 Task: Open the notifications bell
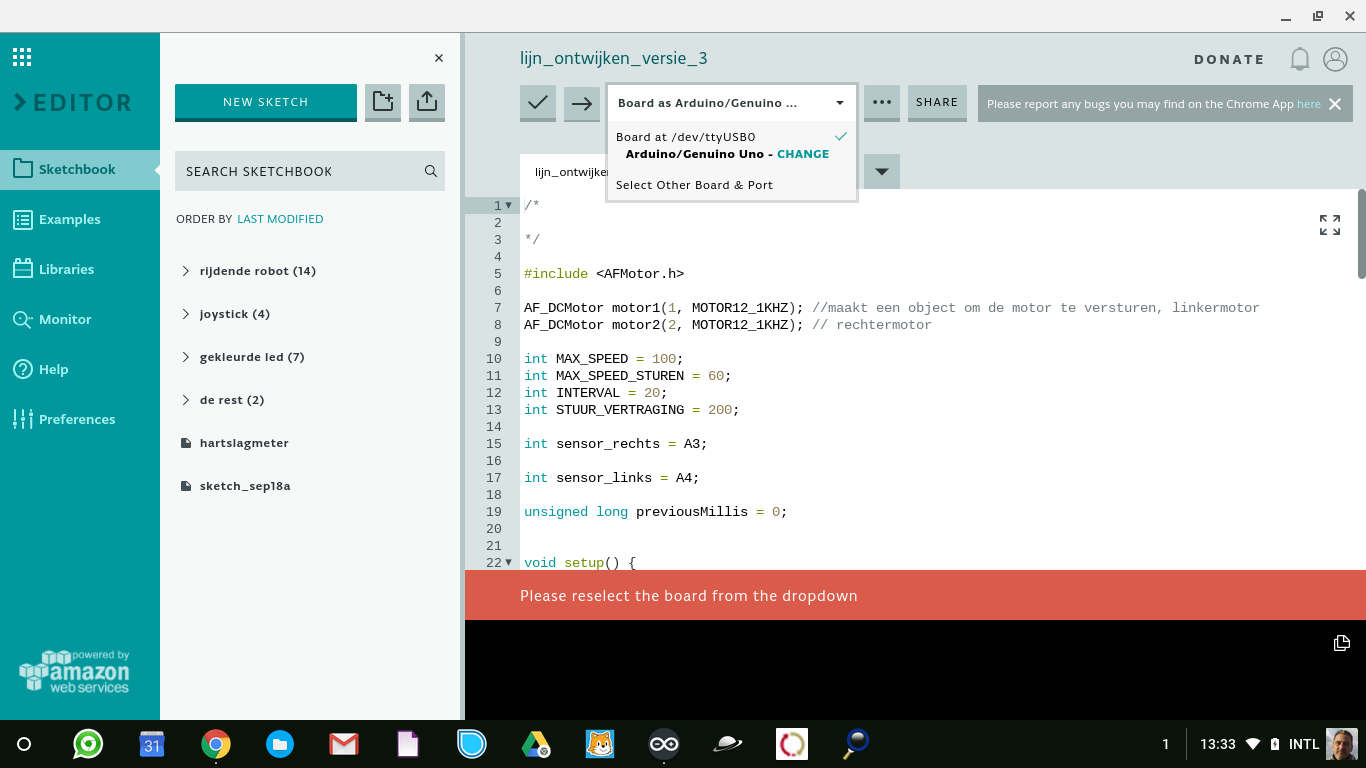click(1299, 59)
